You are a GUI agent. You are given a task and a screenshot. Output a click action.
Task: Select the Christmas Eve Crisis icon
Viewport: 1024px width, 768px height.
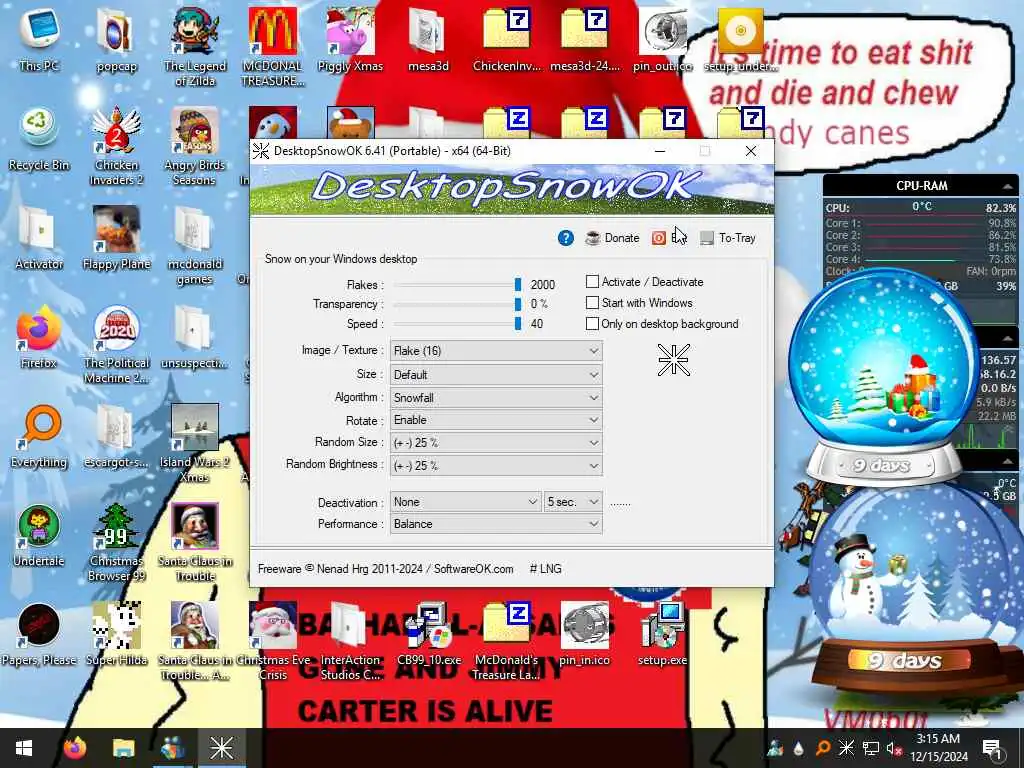273,641
